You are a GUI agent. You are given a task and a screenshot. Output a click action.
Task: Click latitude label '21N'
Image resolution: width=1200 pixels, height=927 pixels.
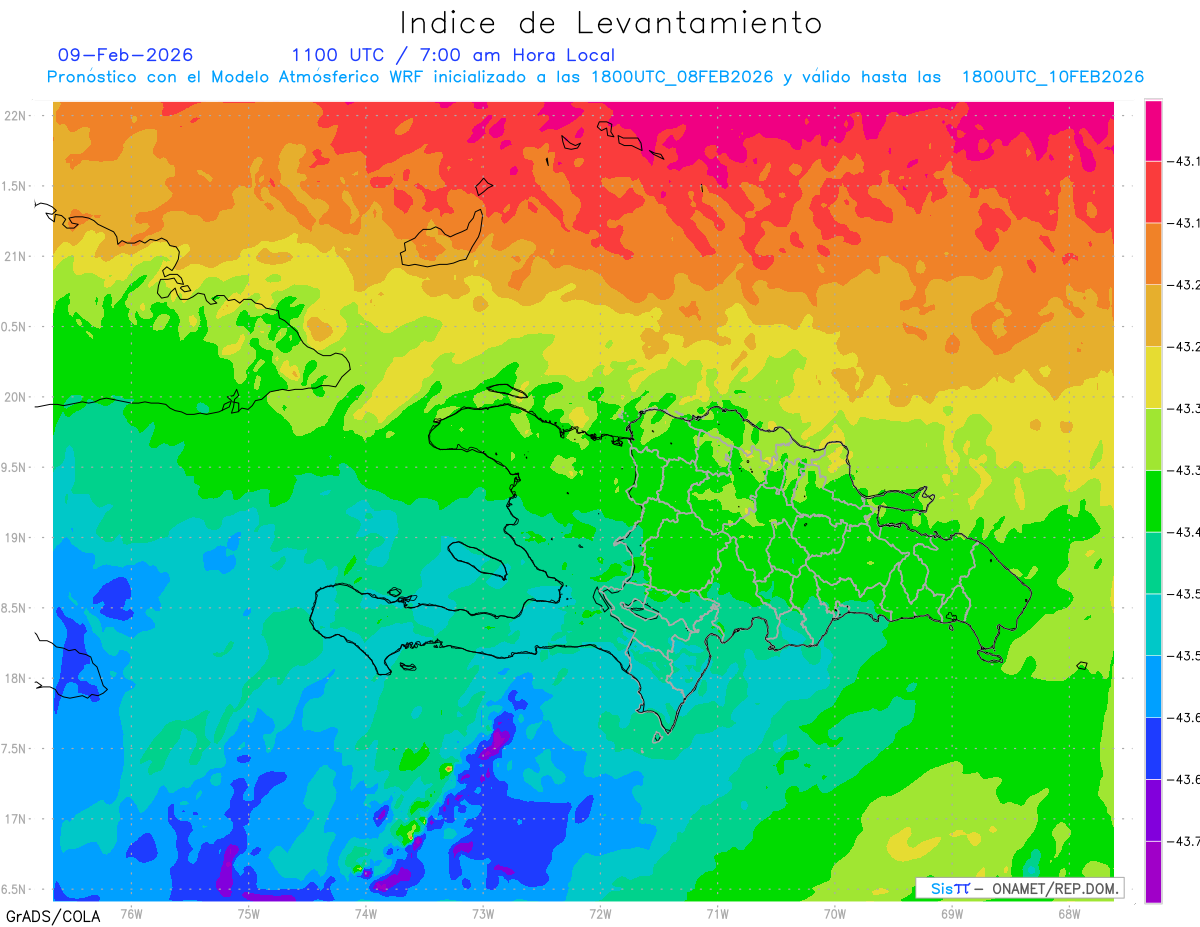pyautogui.click(x=16, y=257)
